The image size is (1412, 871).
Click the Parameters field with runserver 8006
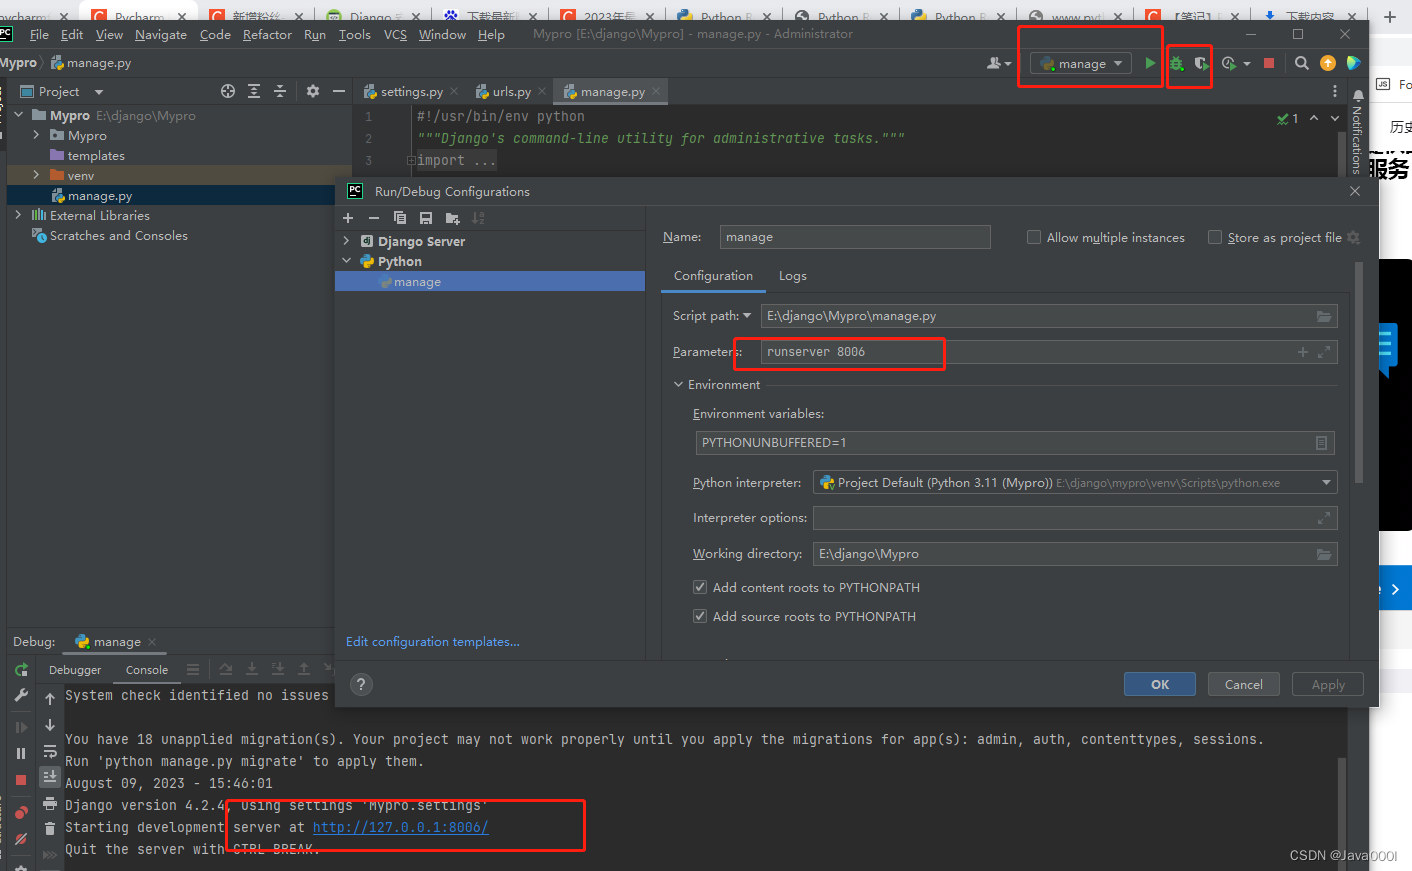tap(1049, 352)
